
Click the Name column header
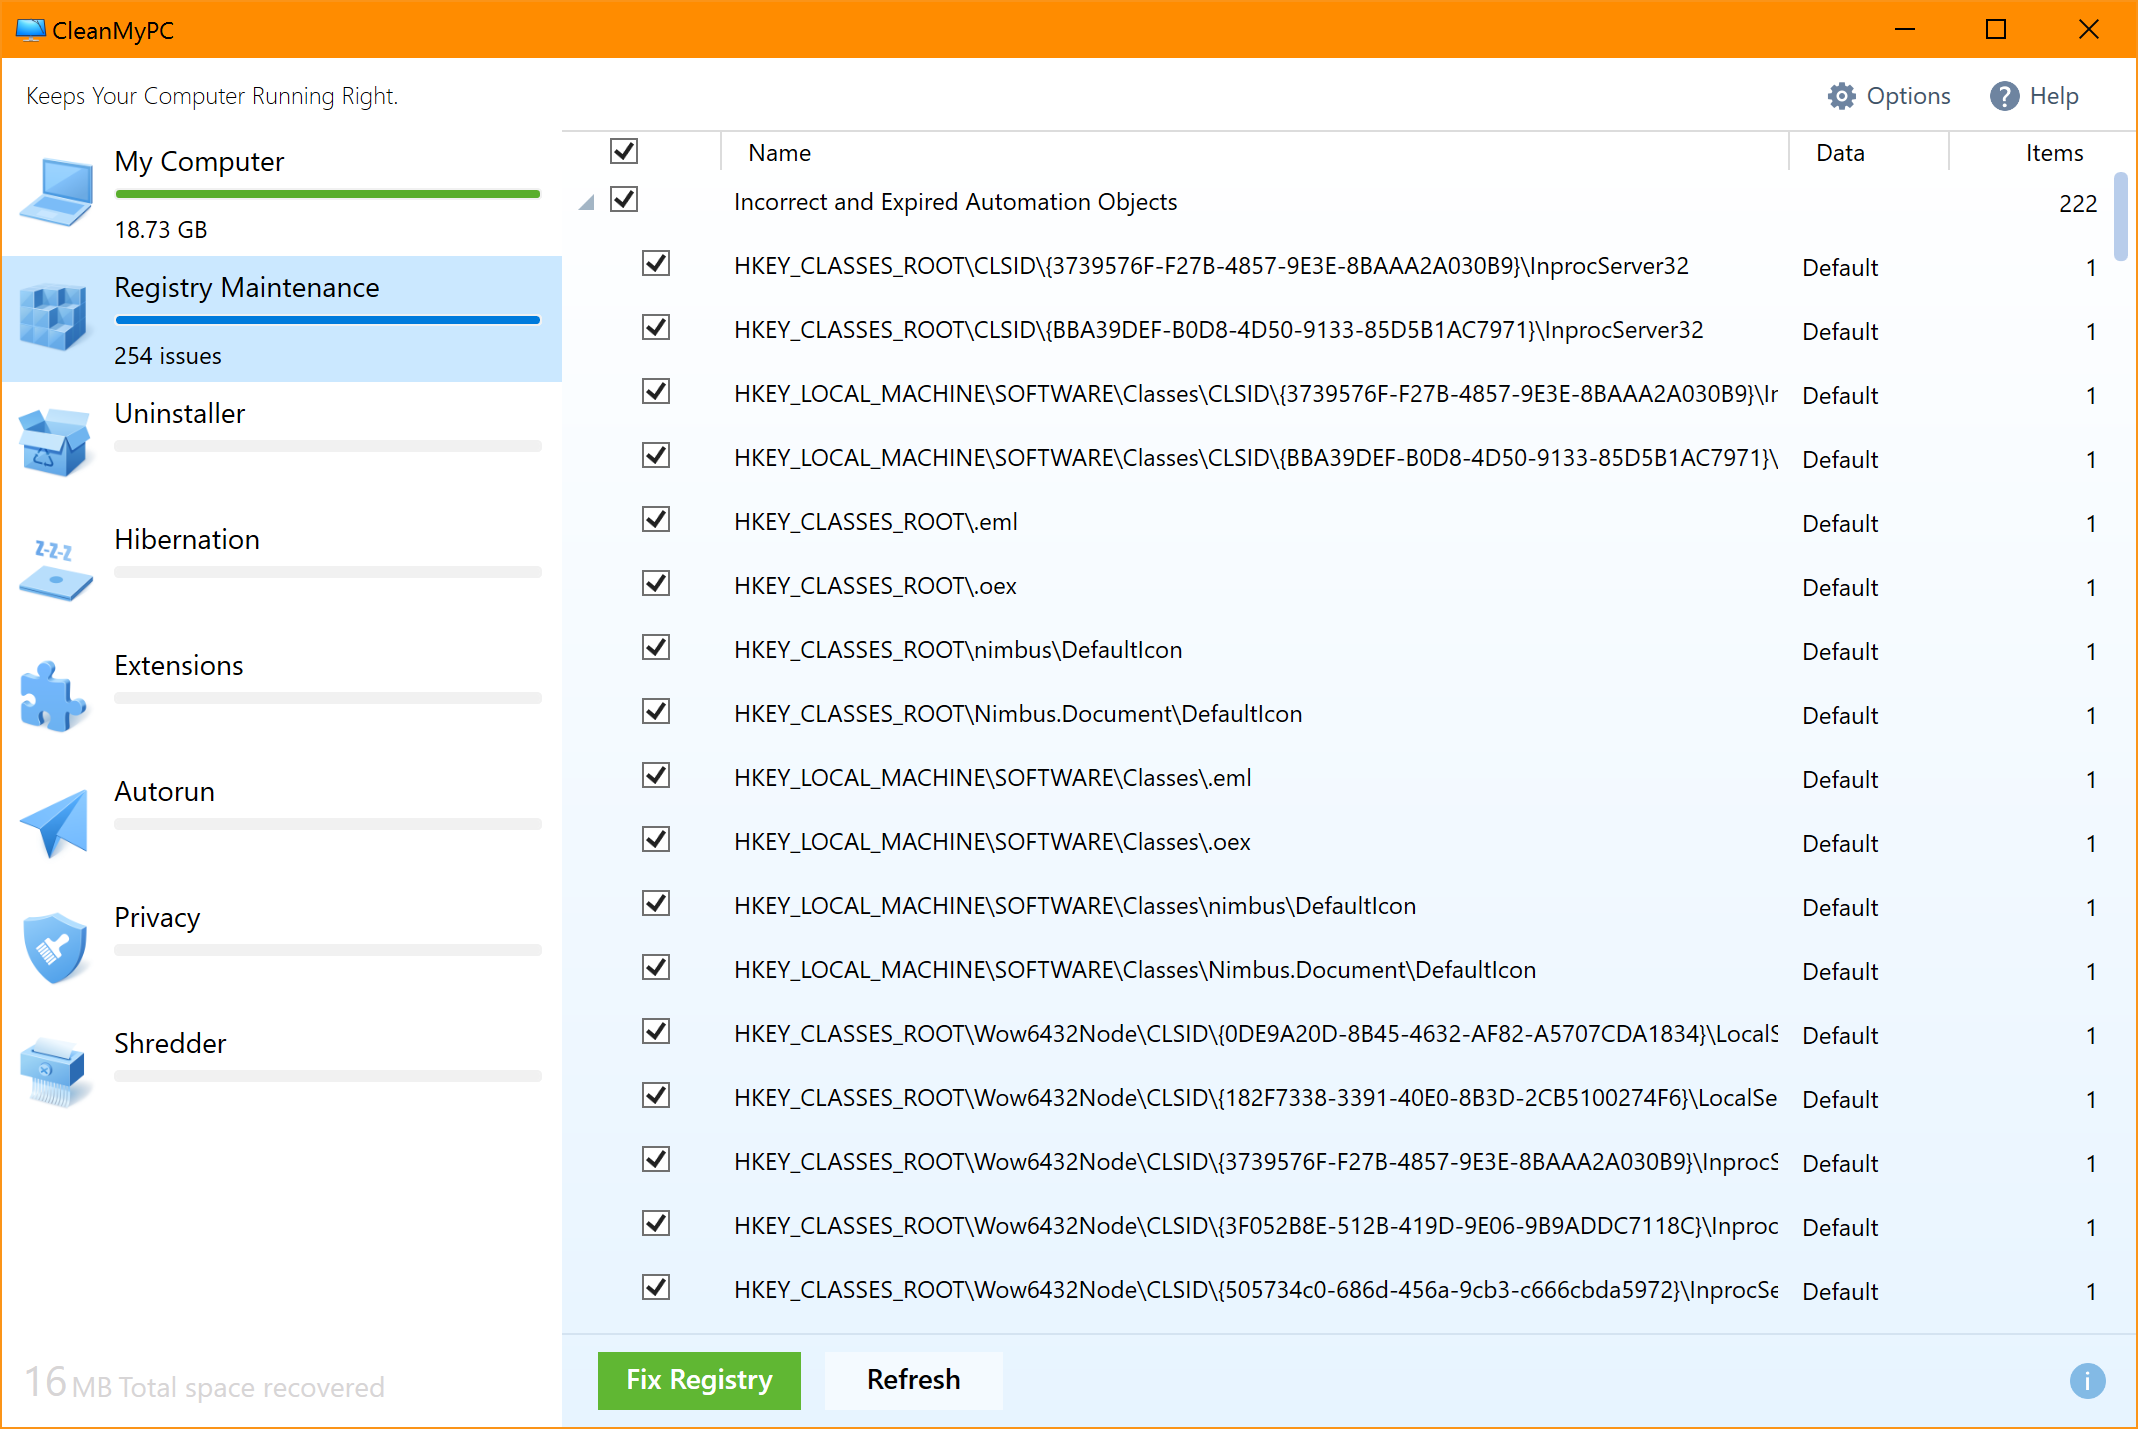pos(780,153)
